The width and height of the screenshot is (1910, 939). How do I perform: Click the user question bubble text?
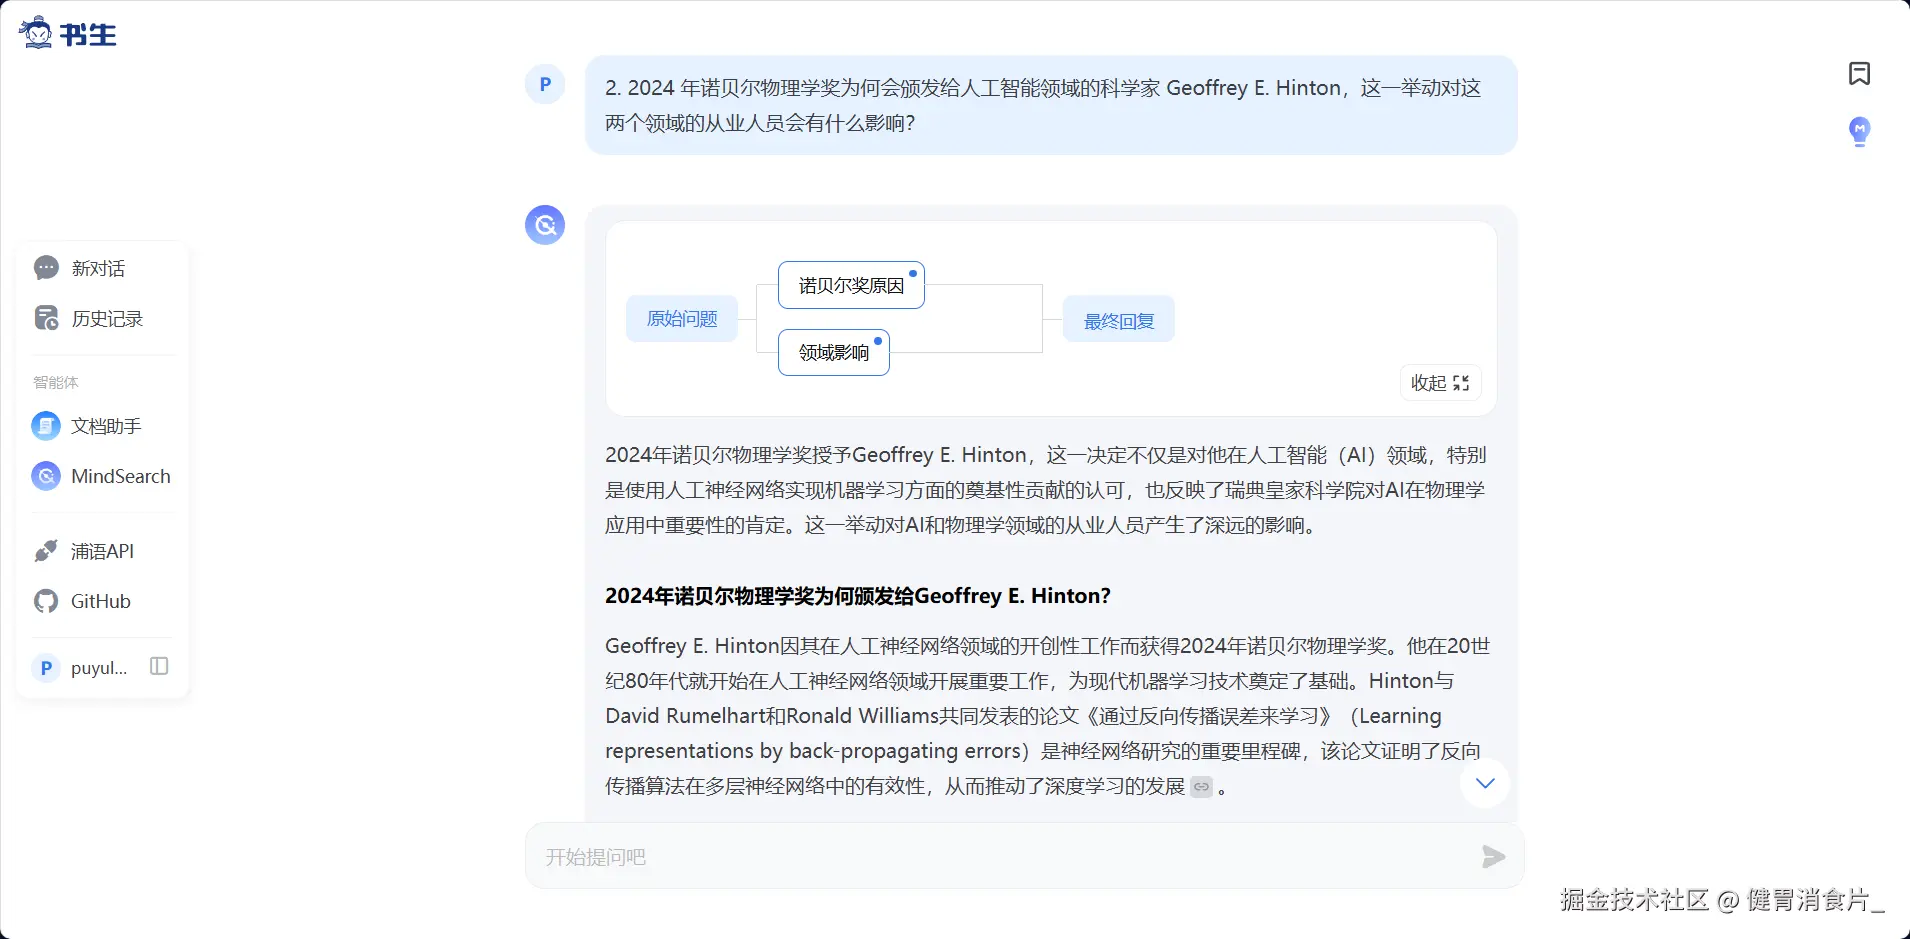pos(1043,105)
